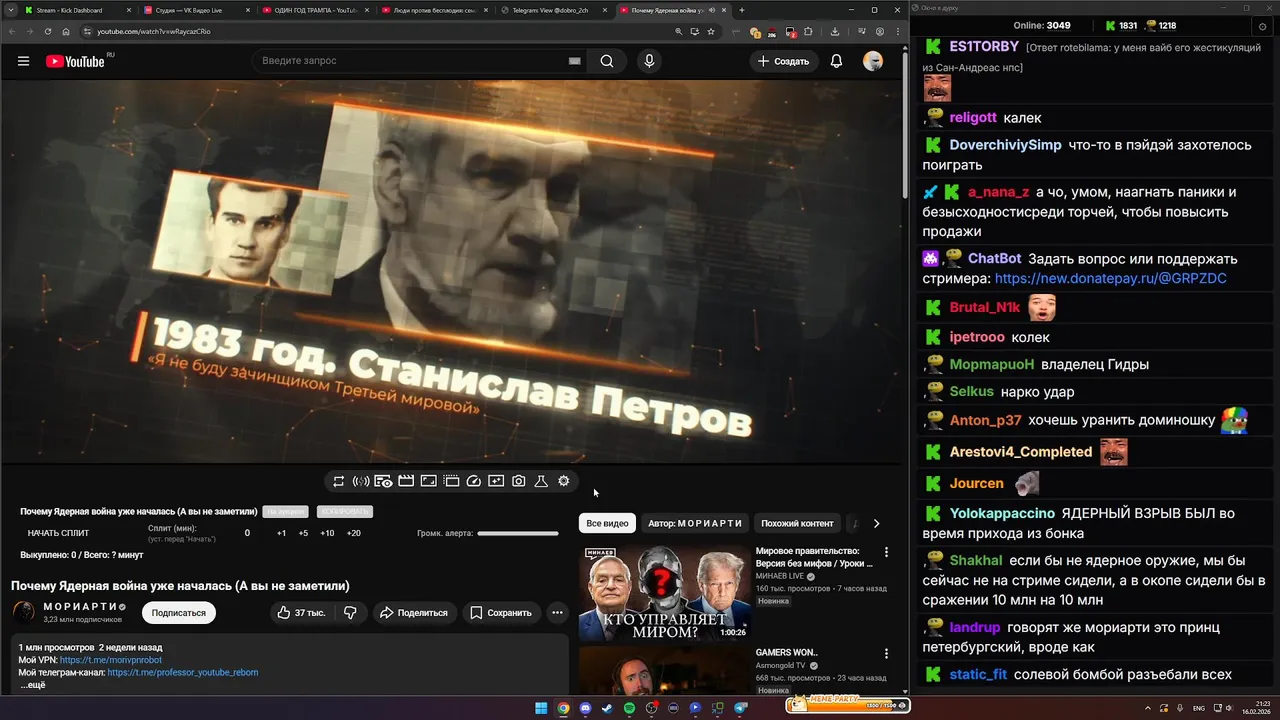Like the video with 37 тыс. thumbs up
This screenshot has height=720, width=1280.
pyautogui.click(x=302, y=613)
